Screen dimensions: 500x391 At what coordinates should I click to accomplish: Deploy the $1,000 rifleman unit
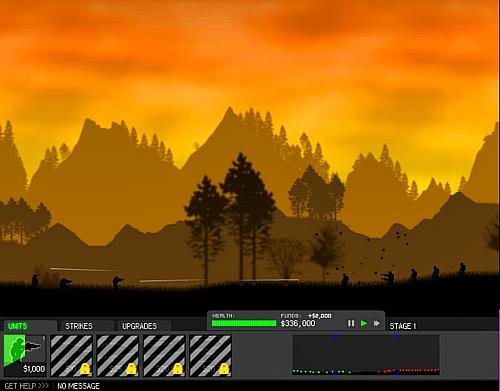coord(25,355)
